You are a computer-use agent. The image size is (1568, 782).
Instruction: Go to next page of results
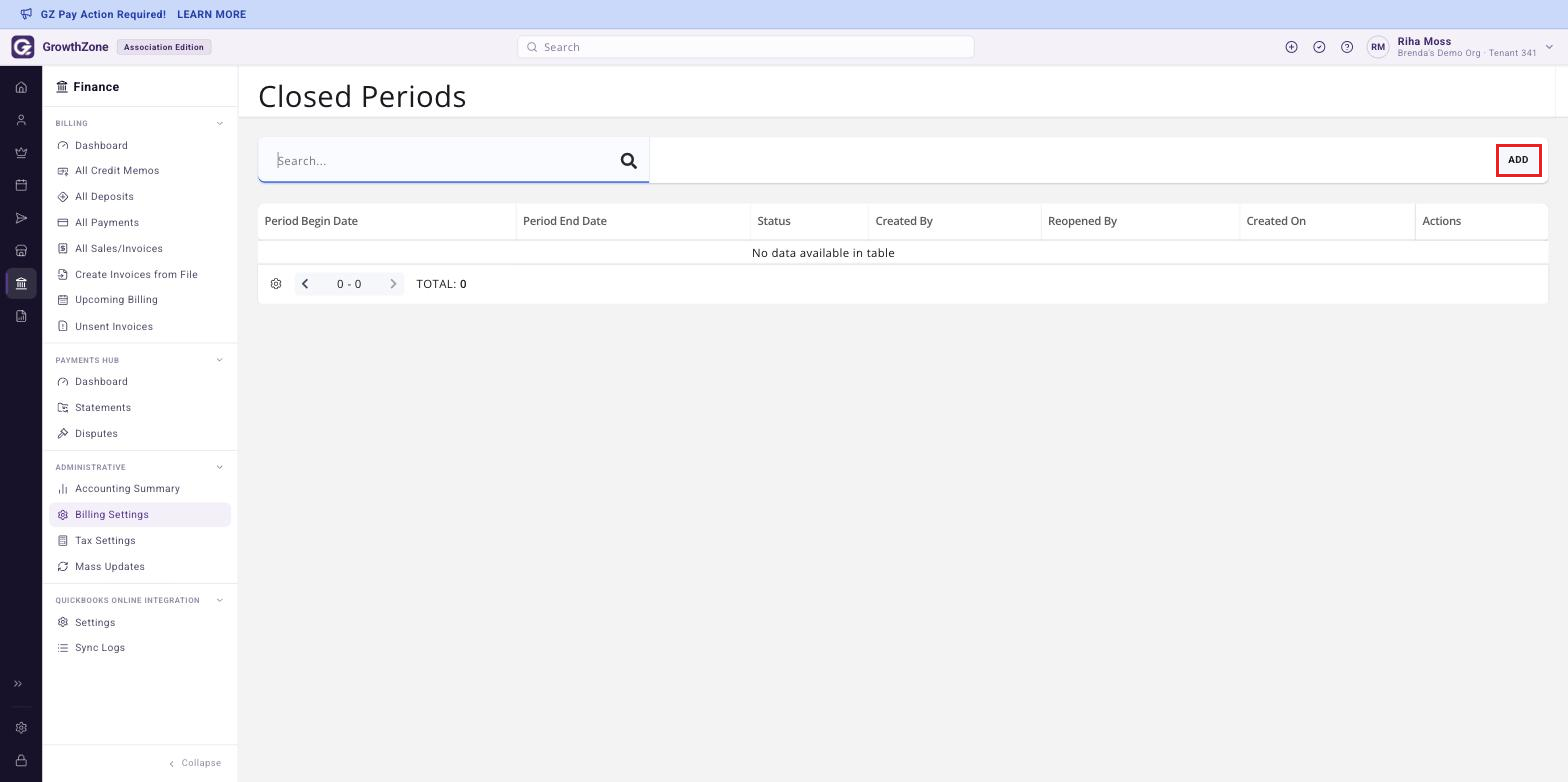click(x=393, y=284)
